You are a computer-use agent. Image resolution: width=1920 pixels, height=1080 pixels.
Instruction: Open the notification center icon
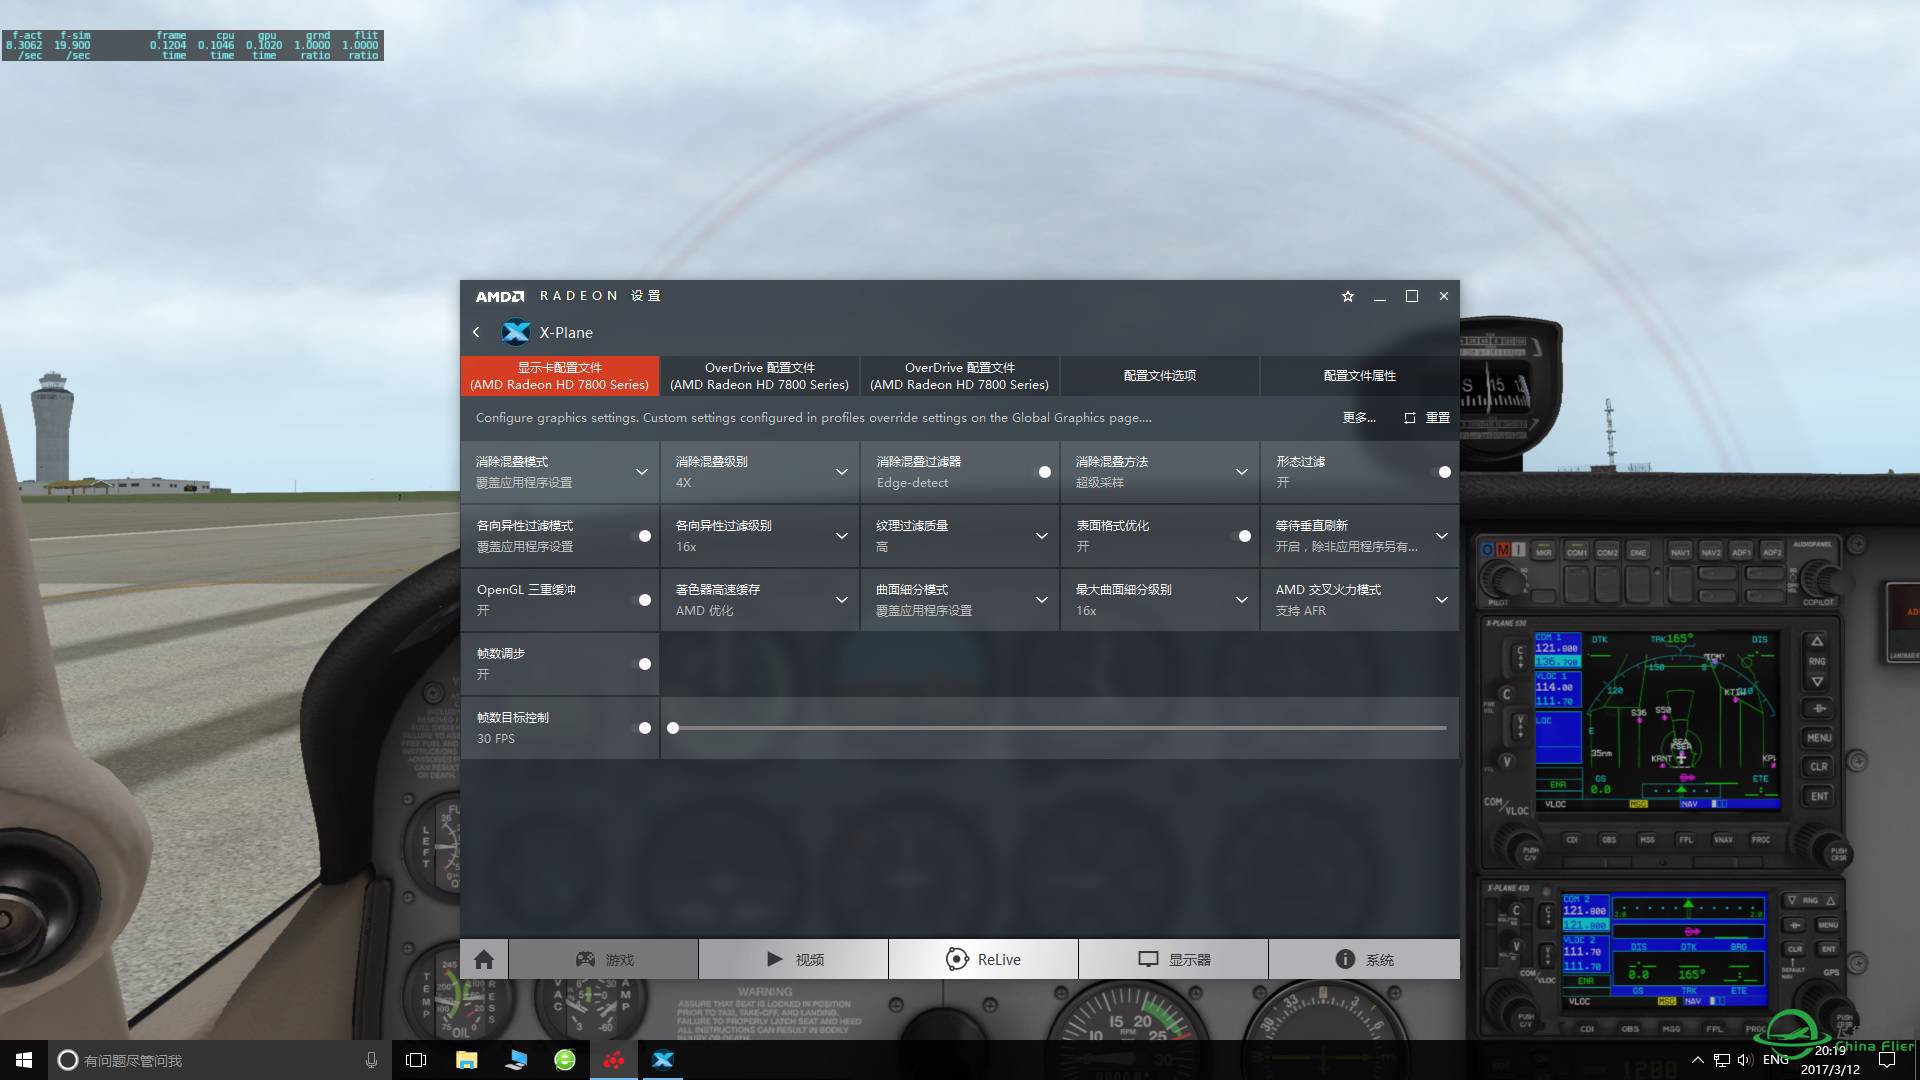1887,1060
